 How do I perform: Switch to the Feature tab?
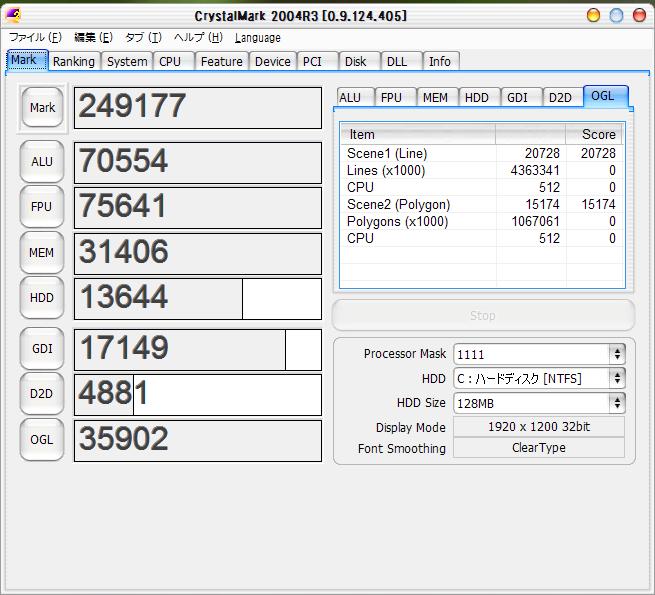click(x=221, y=61)
